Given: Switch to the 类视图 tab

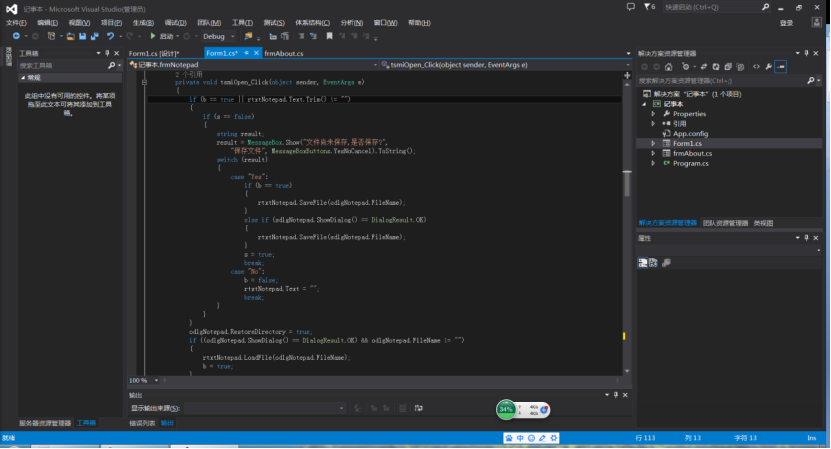Looking at the screenshot, I should pos(763,223).
